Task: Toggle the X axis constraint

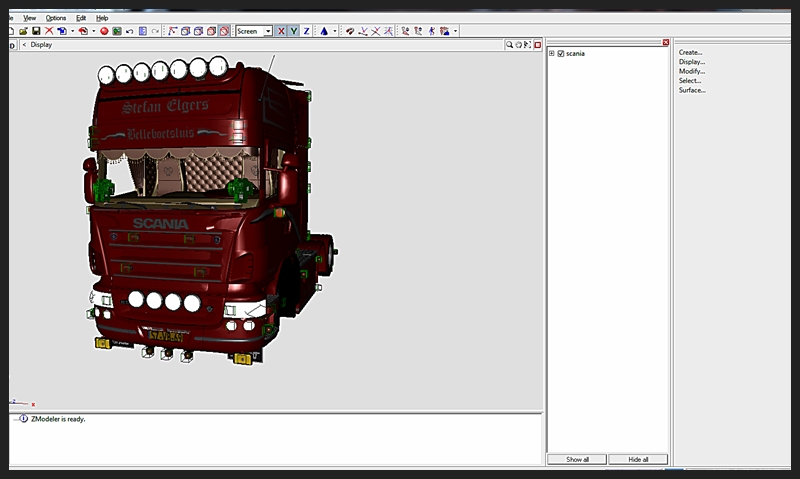Action: tap(281, 31)
